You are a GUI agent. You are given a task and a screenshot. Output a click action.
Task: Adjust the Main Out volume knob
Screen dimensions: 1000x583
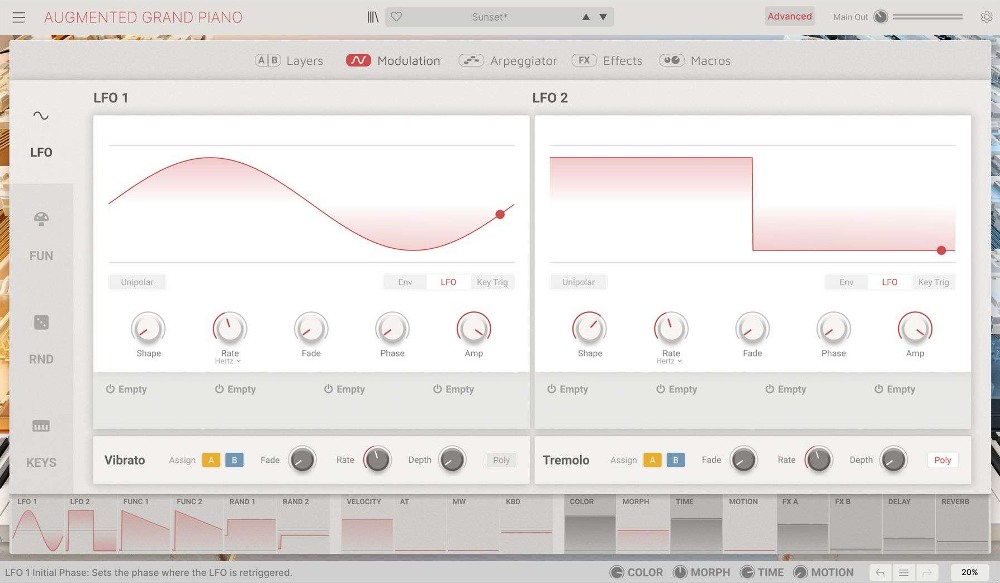point(881,17)
